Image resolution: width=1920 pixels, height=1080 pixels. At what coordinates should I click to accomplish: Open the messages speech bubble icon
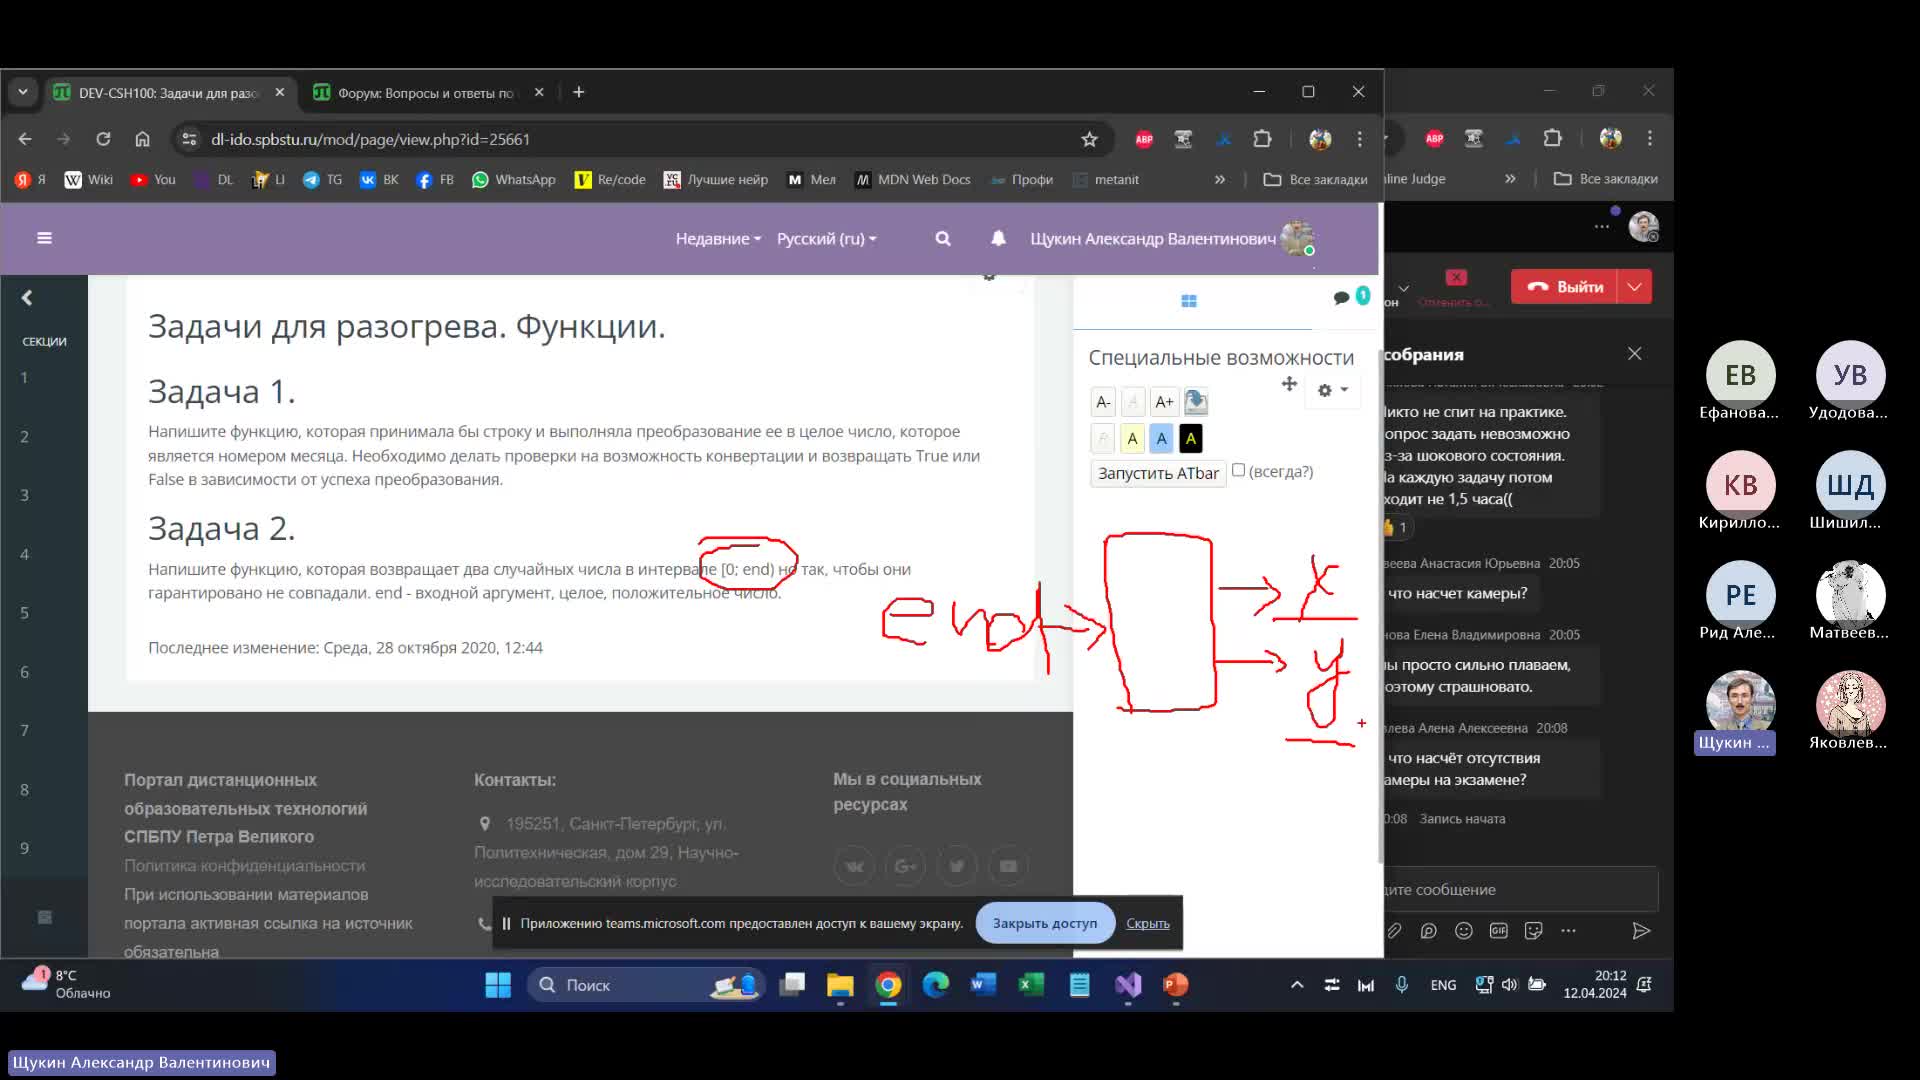point(1341,298)
